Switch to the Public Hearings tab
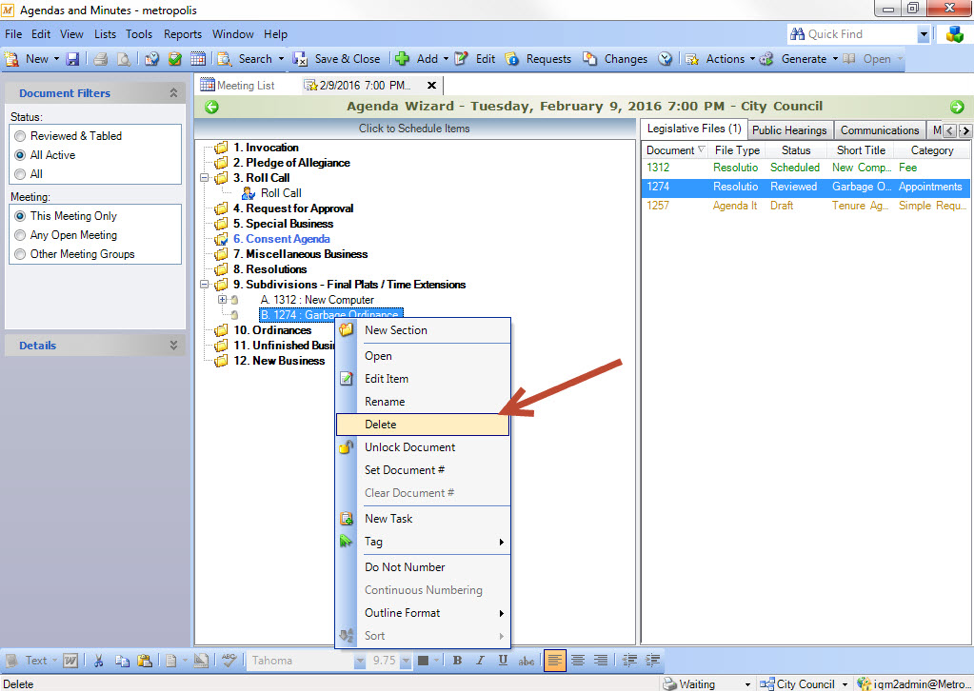The height and width of the screenshot is (691, 974). click(789, 130)
